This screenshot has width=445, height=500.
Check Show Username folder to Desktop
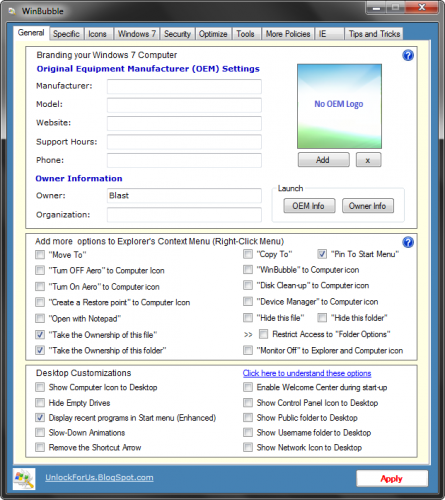(248, 432)
